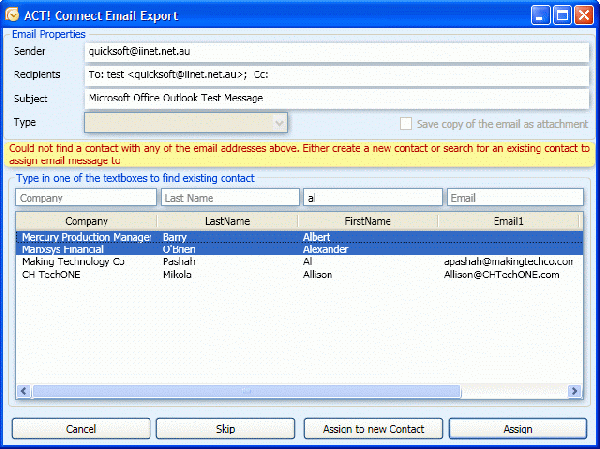Click Assign to new Contact button
This screenshot has width=600, height=449.
pyautogui.click(x=373, y=429)
